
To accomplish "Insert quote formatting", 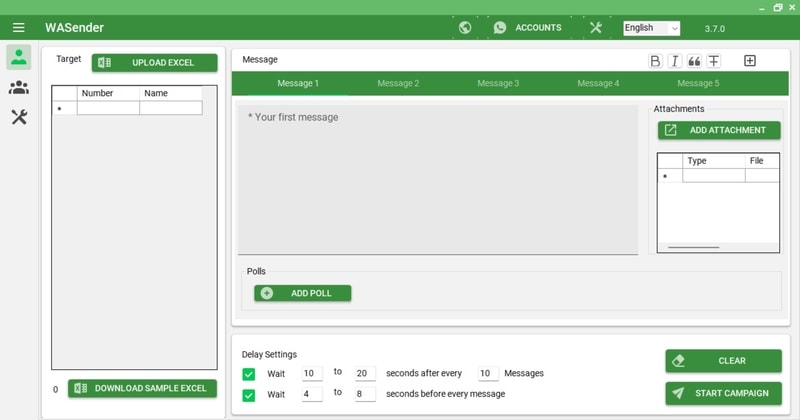I will (x=694, y=61).
